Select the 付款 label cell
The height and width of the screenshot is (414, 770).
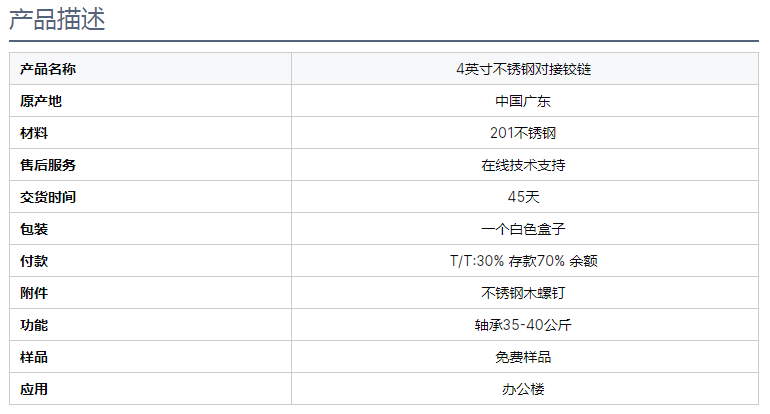tap(34, 261)
